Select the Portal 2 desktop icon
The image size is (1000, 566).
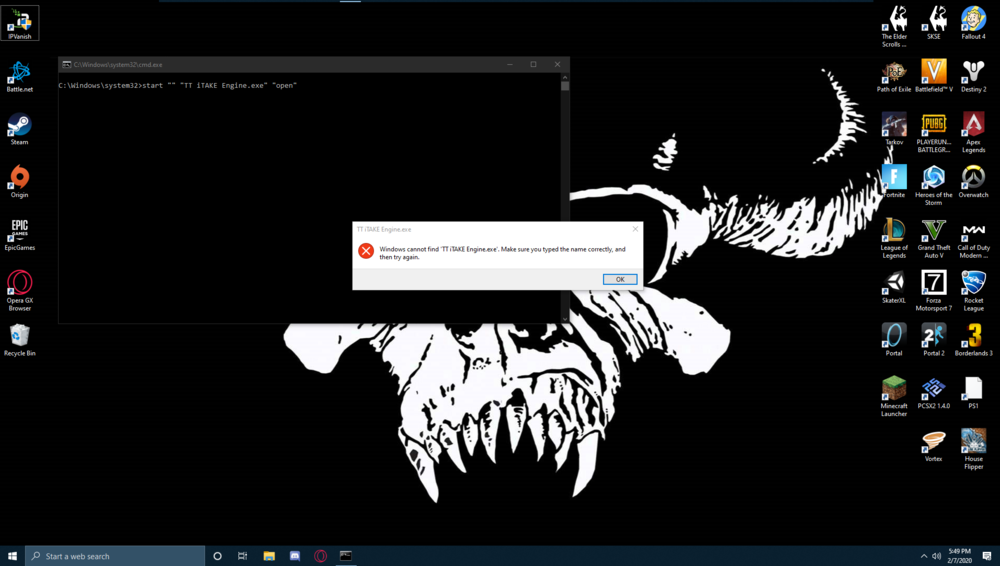pyautogui.click(x=934, y=340)
